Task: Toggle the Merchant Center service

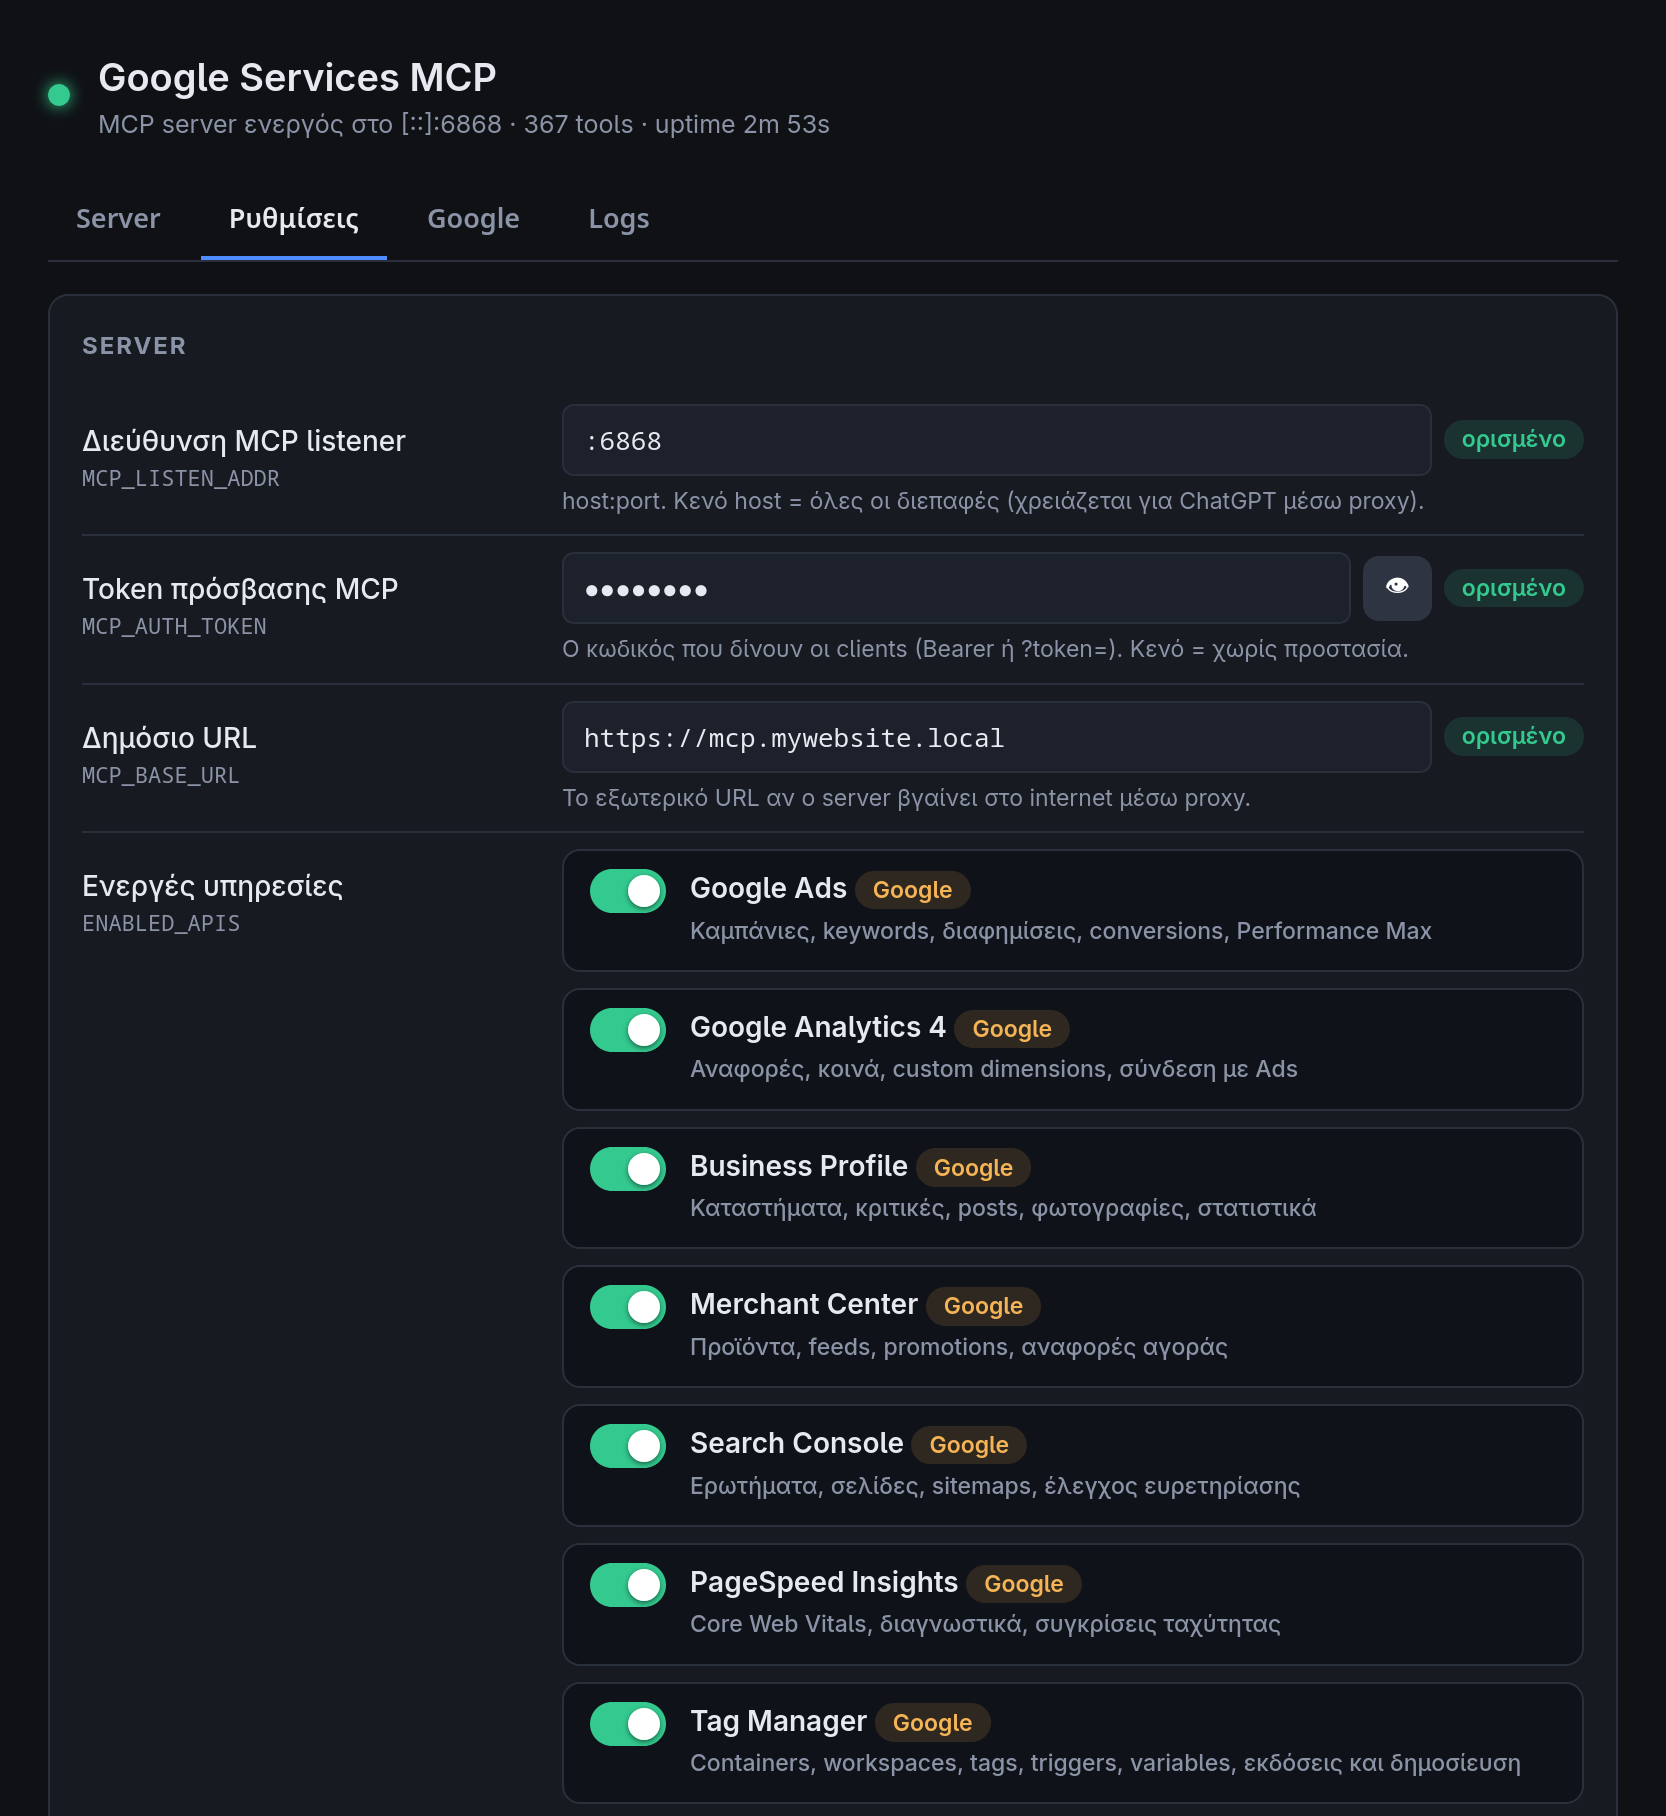Action: point(628,1307)
